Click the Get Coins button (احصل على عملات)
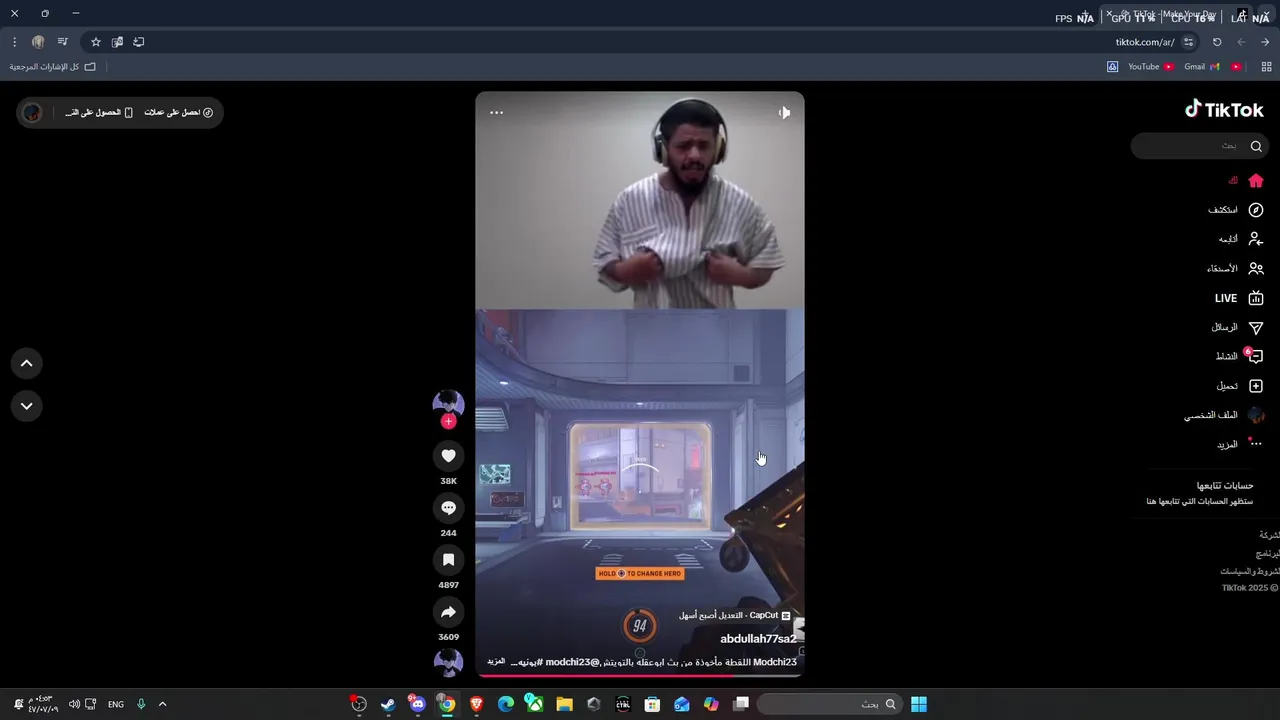This screenshot has height=720, width=1280. click(178, 112)
